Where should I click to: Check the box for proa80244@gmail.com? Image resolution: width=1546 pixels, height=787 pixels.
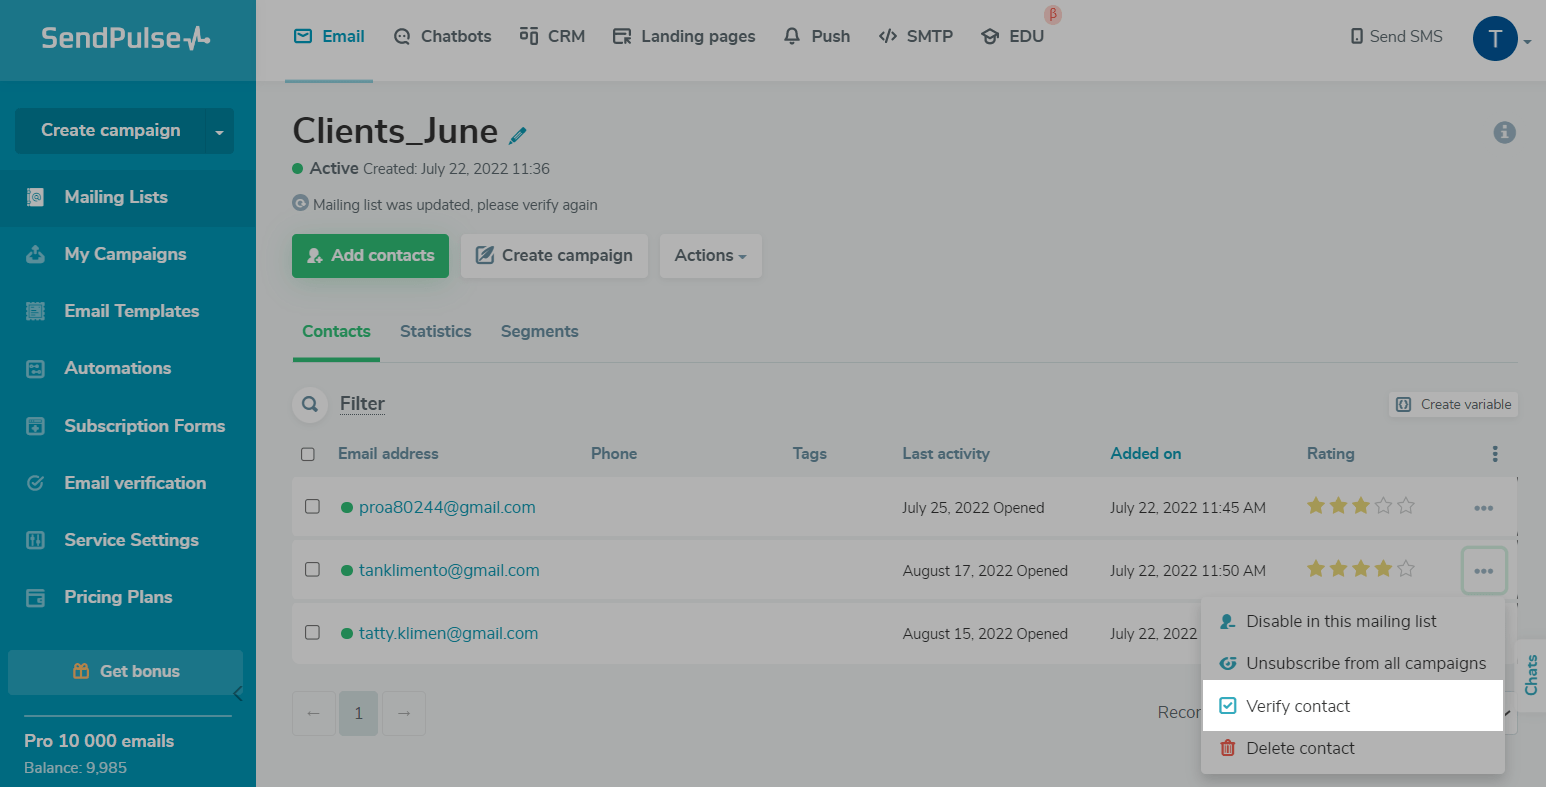point(312,506)
